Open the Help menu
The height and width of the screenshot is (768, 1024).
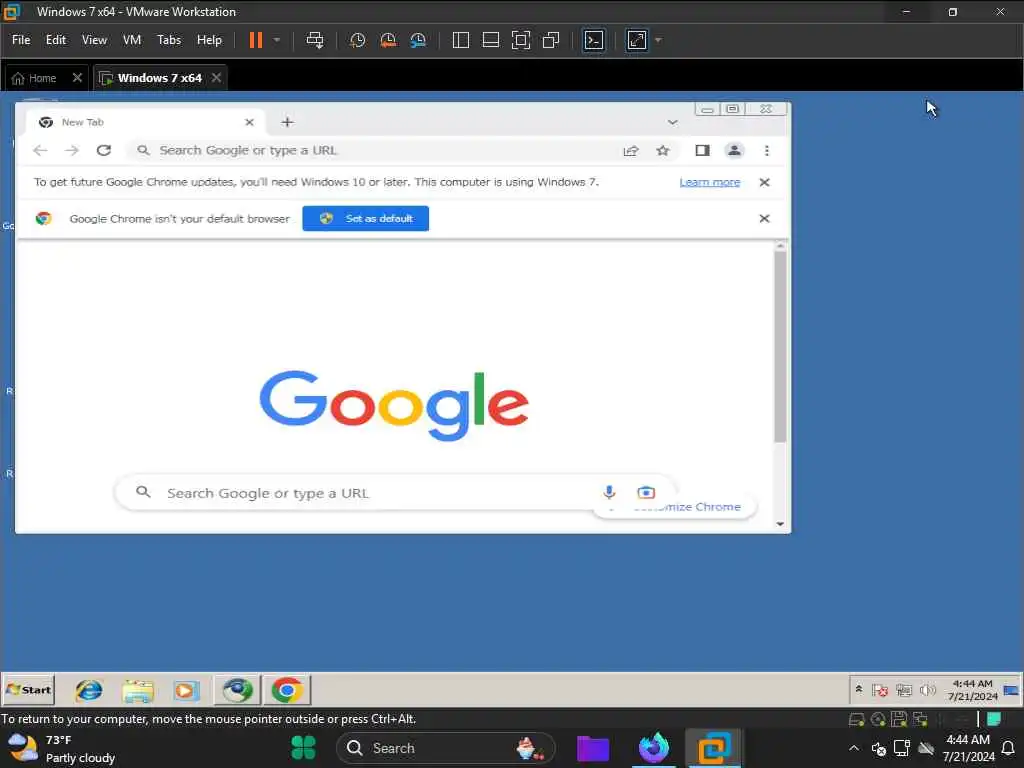coord(210,40)
